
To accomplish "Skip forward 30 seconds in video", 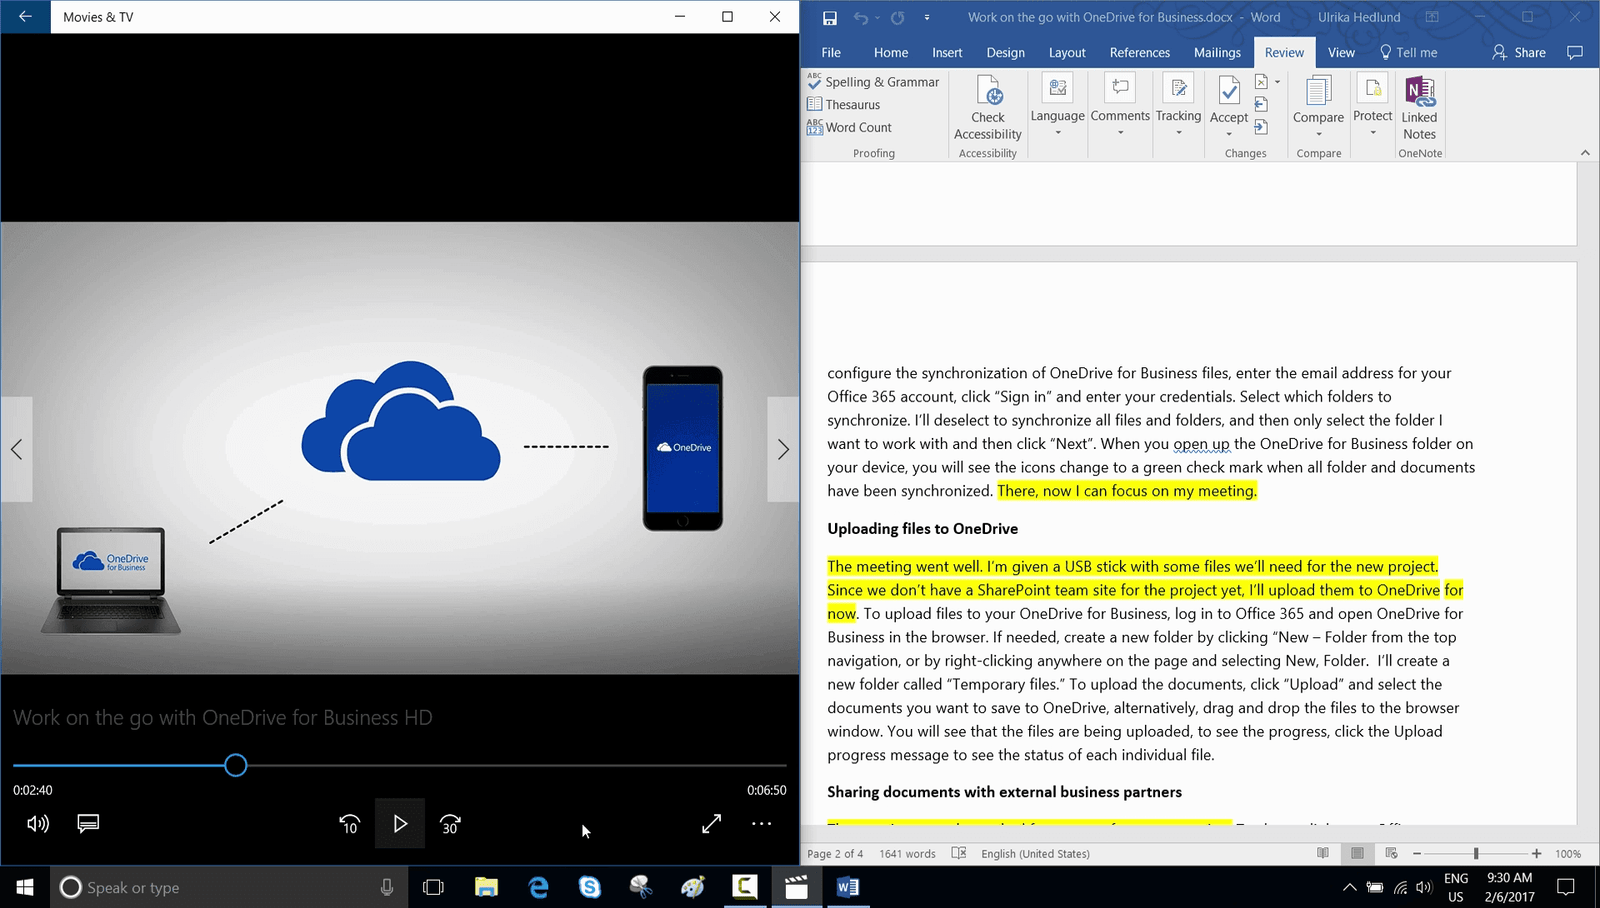I will tap(450, 824).
